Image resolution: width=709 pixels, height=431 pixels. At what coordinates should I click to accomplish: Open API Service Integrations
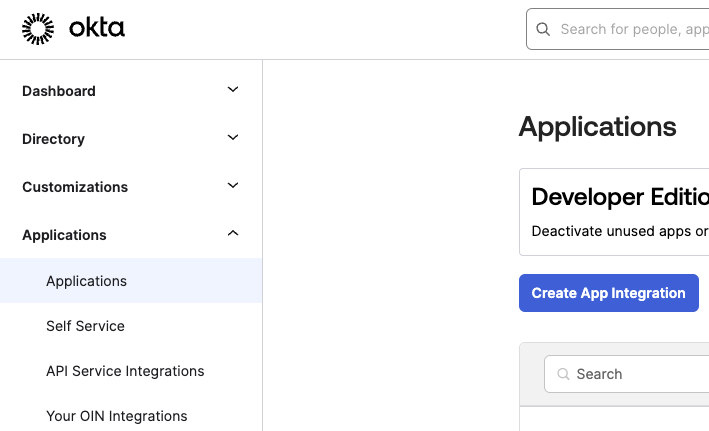125,371
